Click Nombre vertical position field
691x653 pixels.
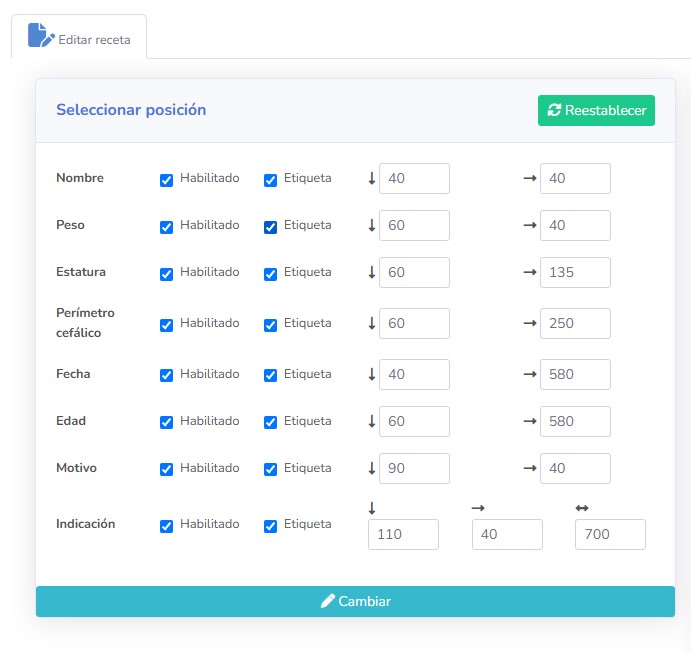pyautogui.click(x=414, y=178)
